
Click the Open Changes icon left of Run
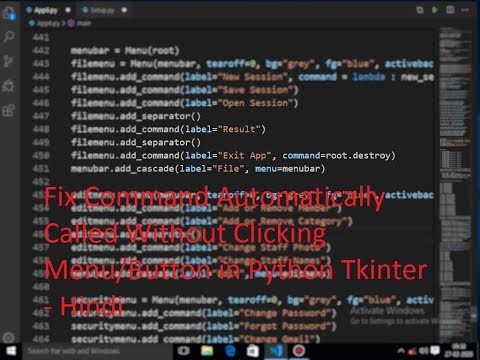tap(420, 10)
